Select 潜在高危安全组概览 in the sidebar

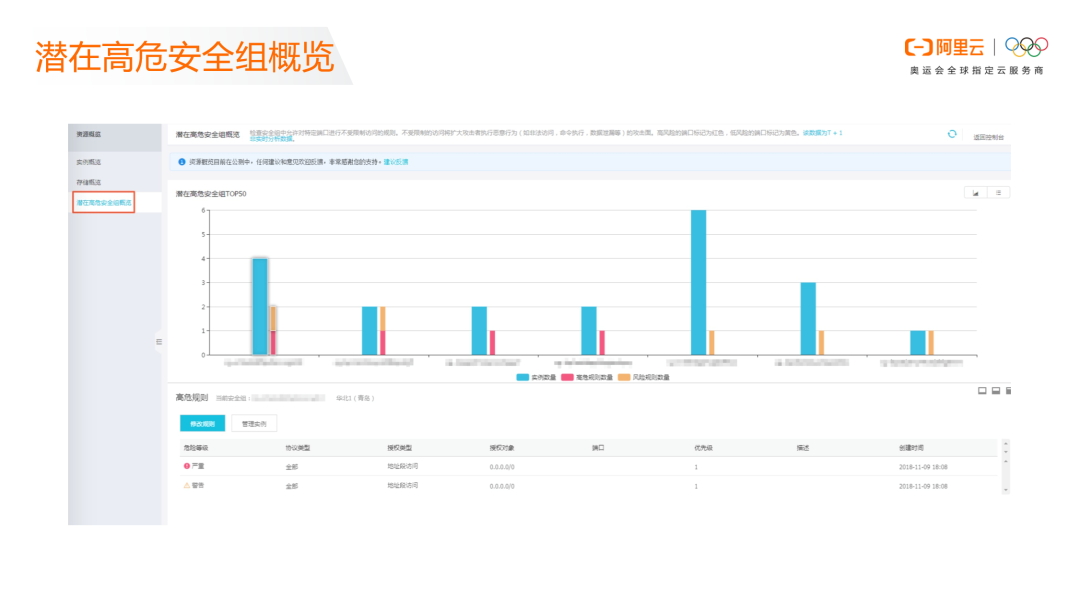click(x=103, y=203)
